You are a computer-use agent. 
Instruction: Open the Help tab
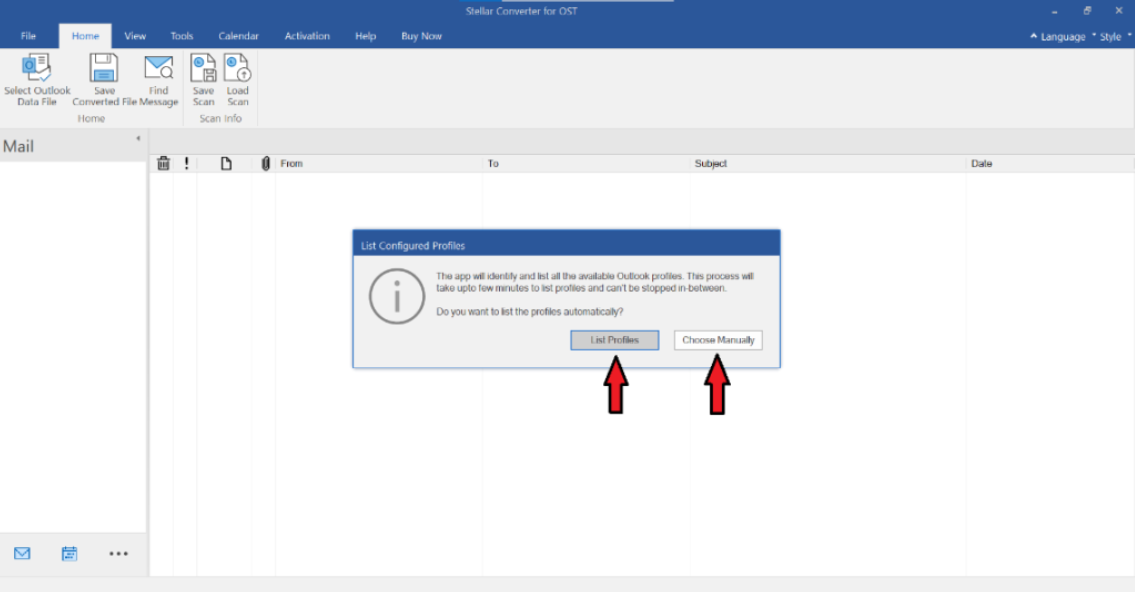coord(366,36)
